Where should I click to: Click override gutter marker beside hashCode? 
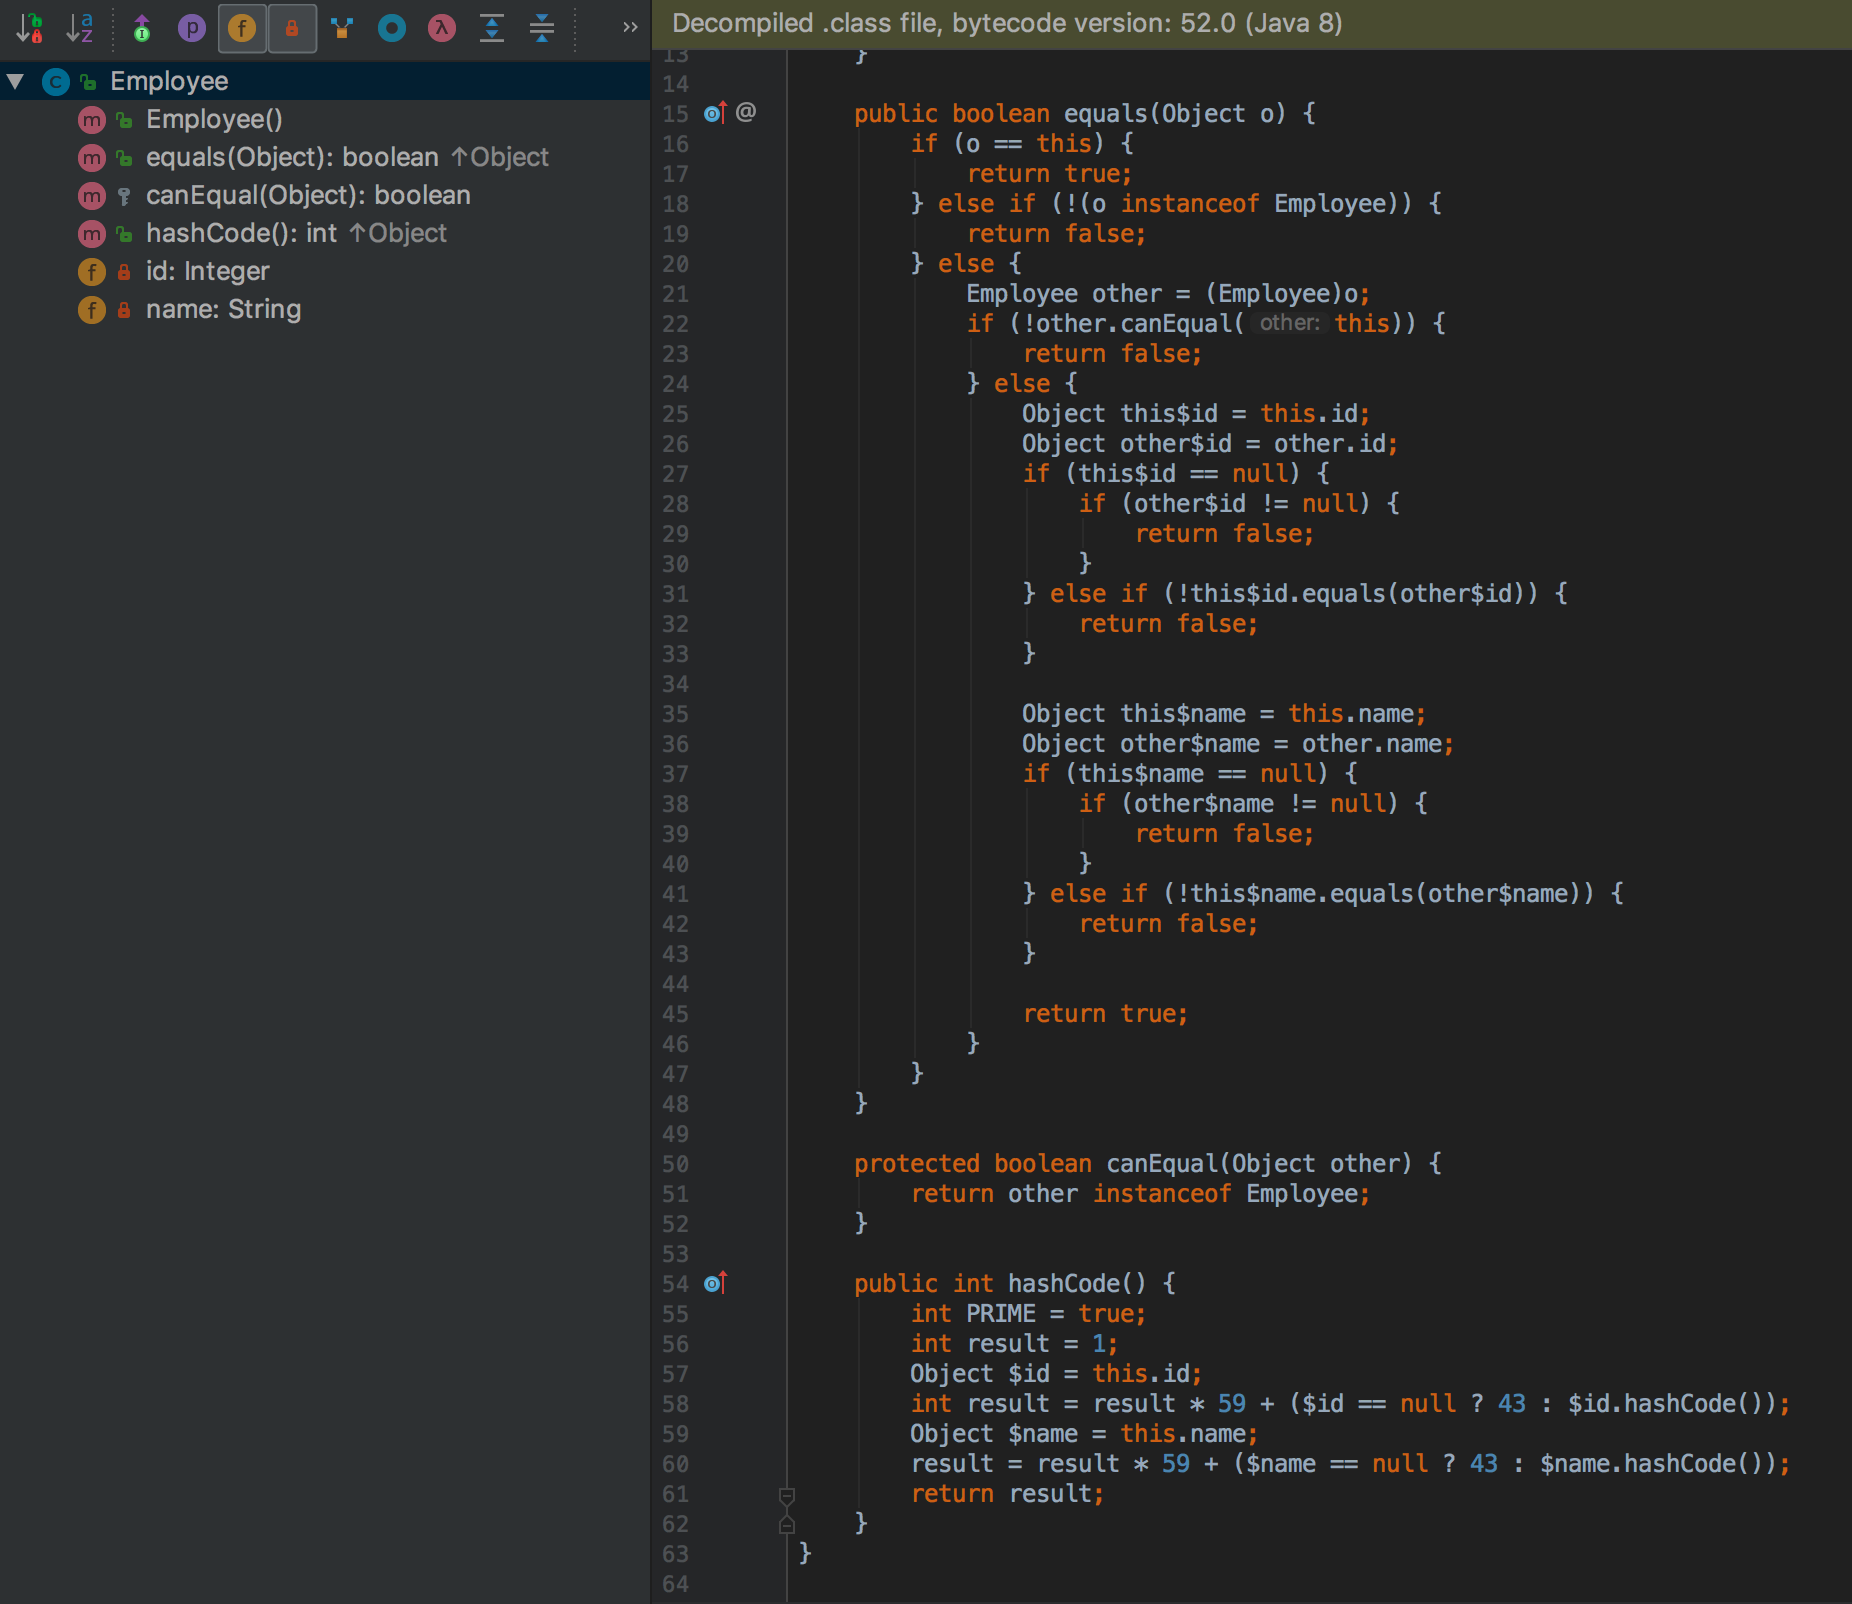tap(715, 1283)
